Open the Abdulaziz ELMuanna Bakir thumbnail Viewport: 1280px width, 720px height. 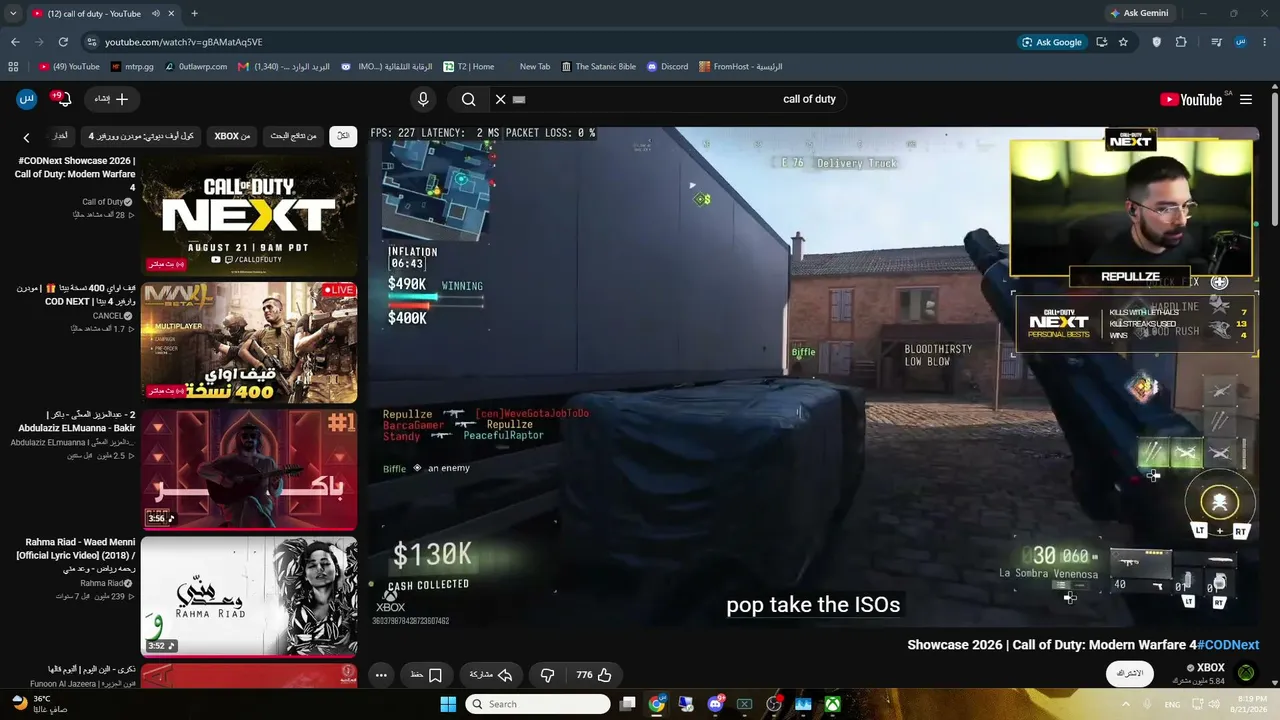(248, 469)
